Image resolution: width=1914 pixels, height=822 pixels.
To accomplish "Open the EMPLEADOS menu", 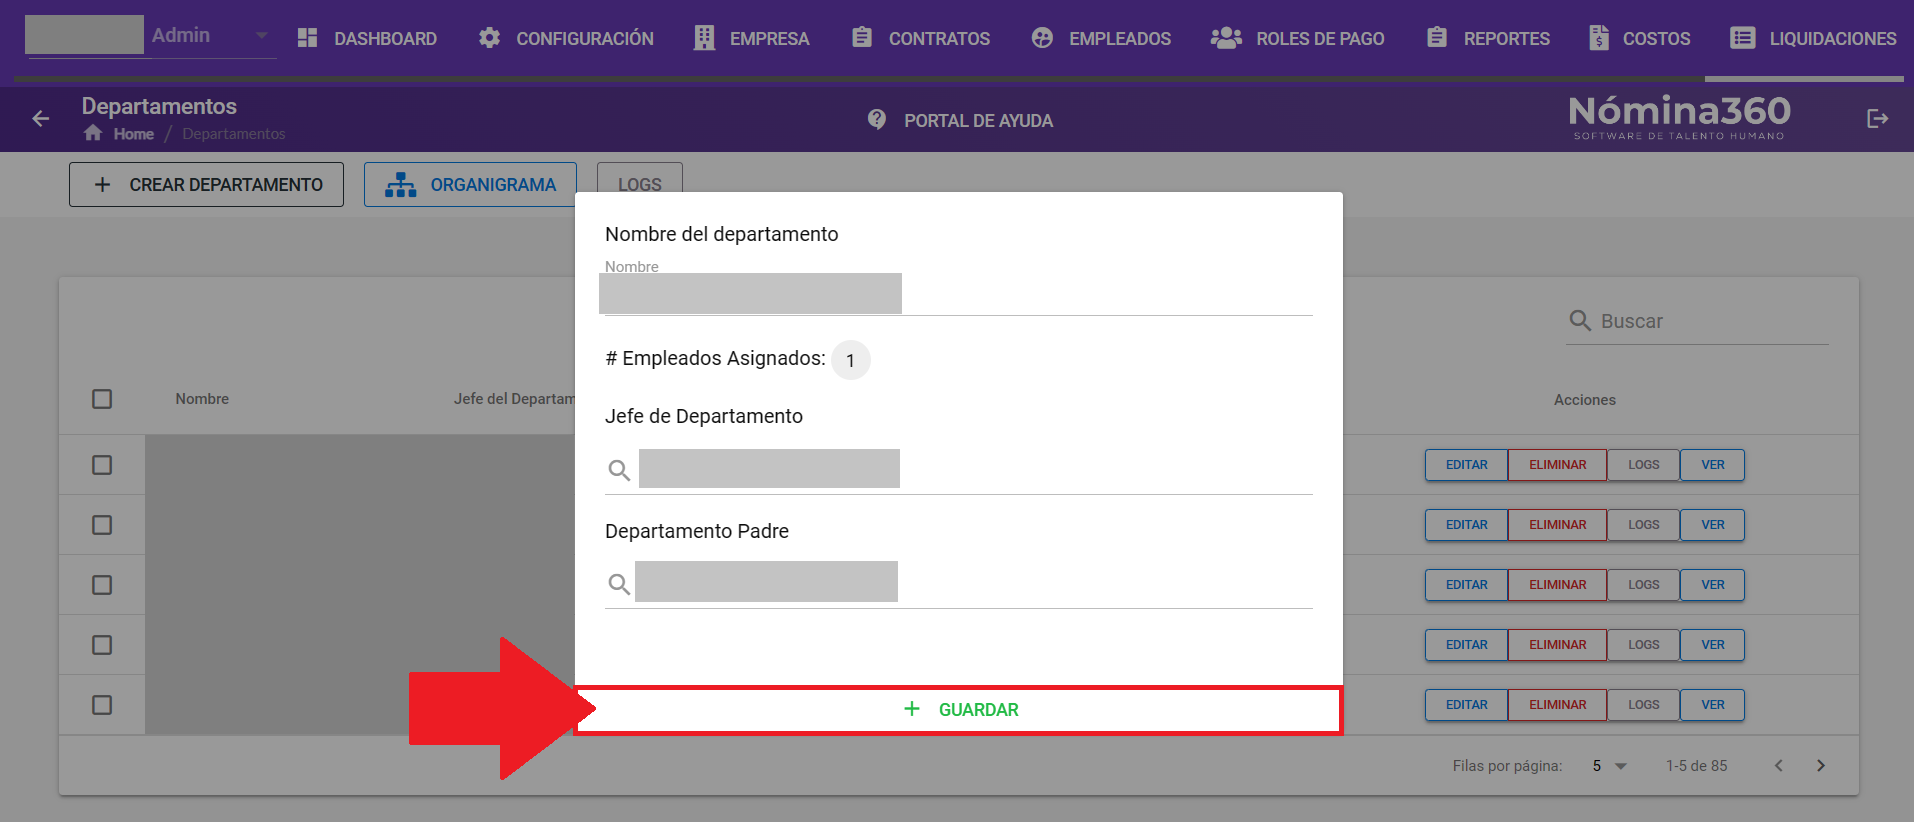I will 1101,38.
